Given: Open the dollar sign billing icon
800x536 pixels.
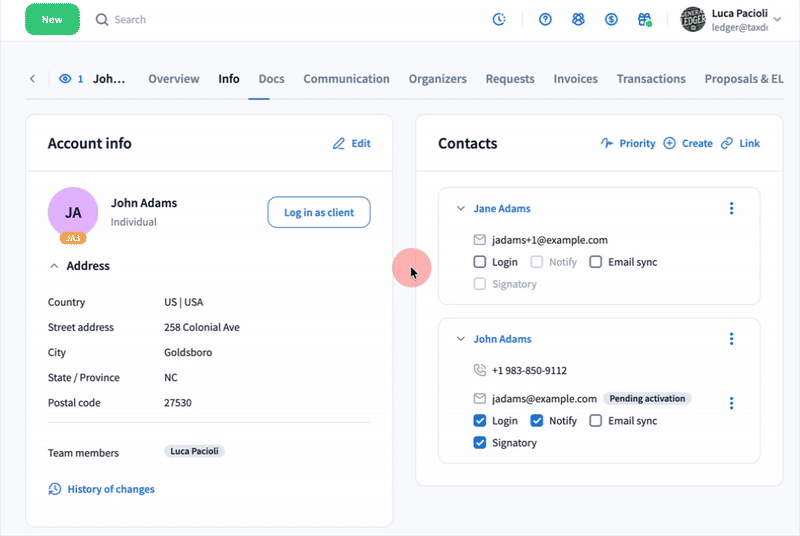Looking at the screenshot, I should point(611,20).
